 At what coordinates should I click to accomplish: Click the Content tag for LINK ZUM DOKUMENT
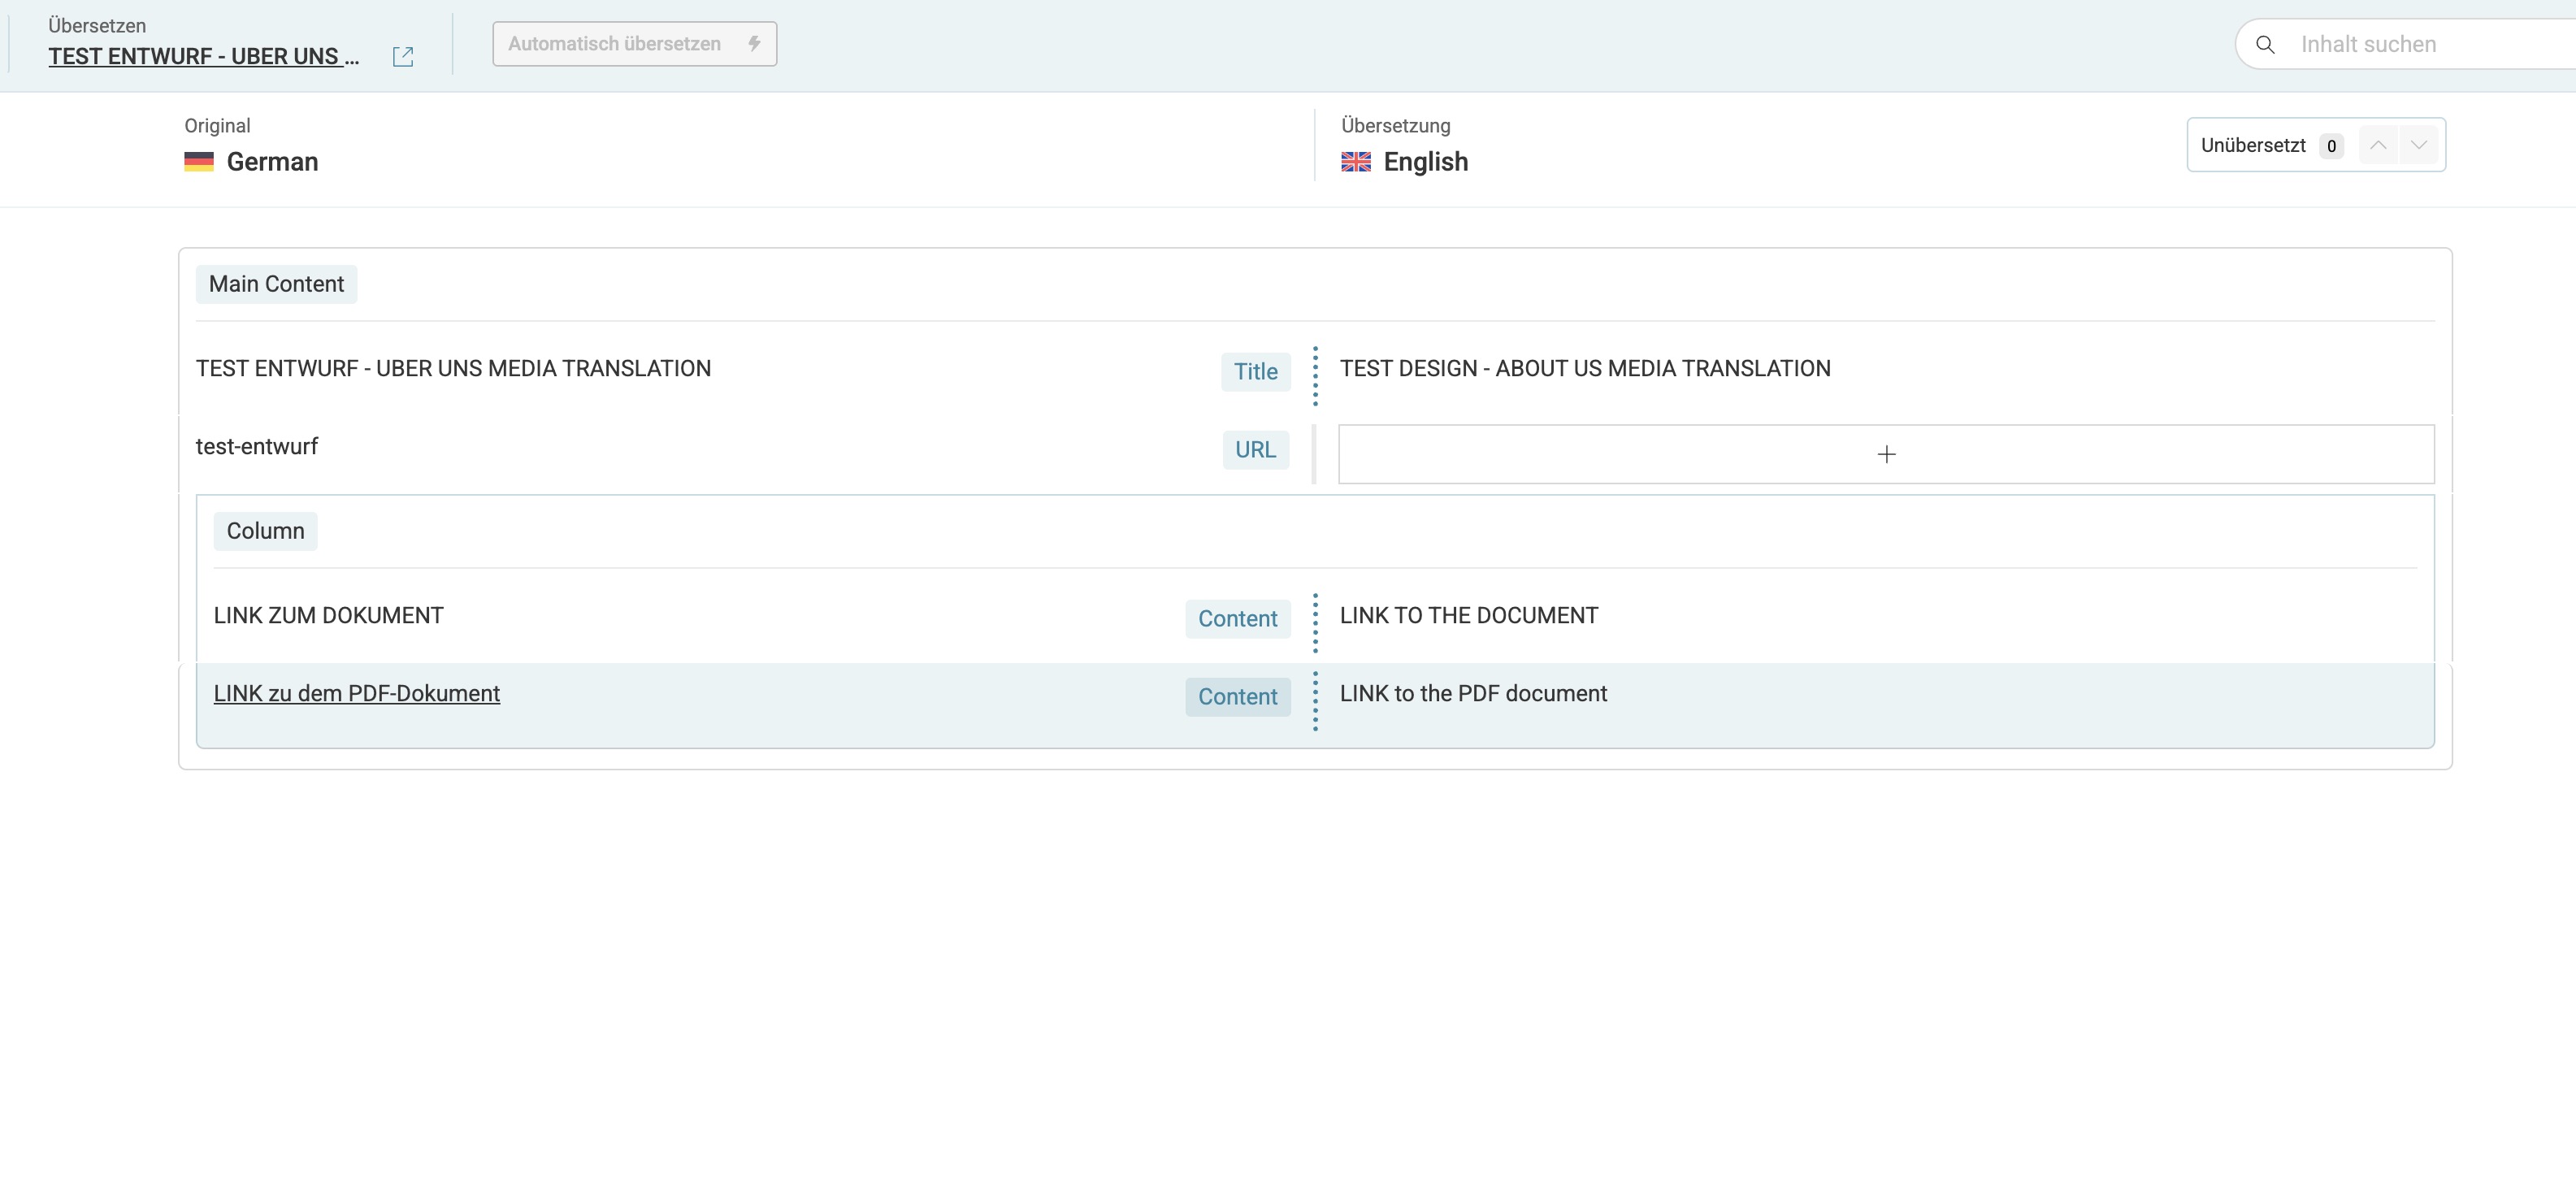tap(1237, 619)
